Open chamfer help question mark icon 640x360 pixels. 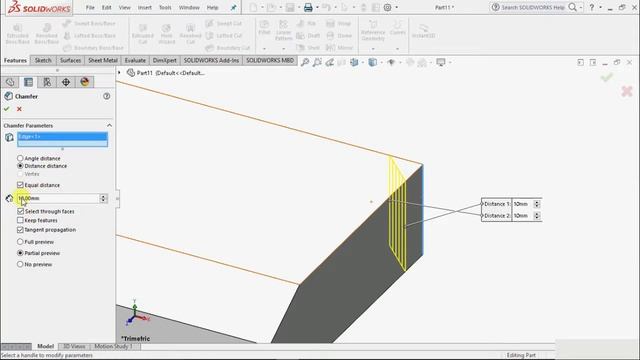tap(107, 96)
